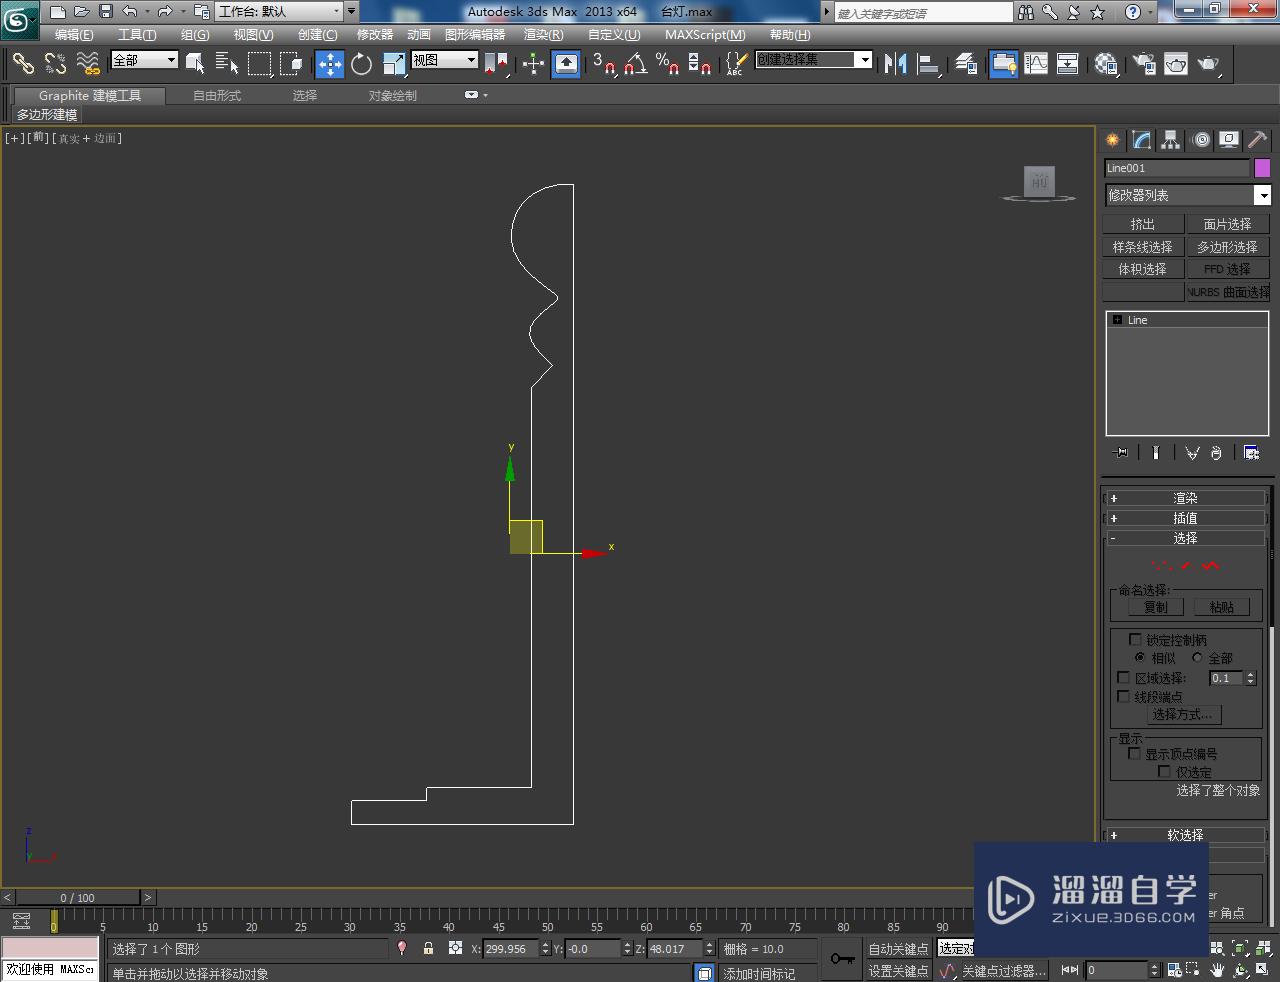
Task: Click the Pin Stack icon
Action: tap(1121, 453)
